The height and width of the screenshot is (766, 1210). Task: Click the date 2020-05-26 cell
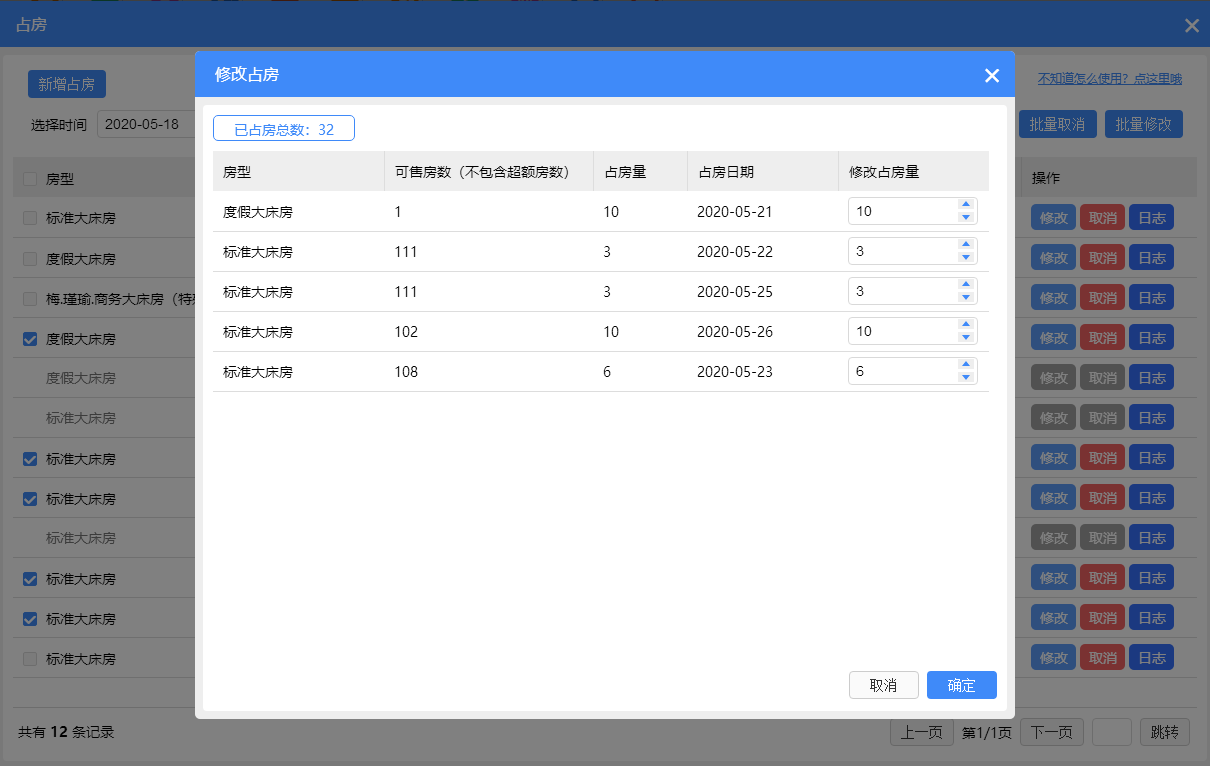pos(735,332)
